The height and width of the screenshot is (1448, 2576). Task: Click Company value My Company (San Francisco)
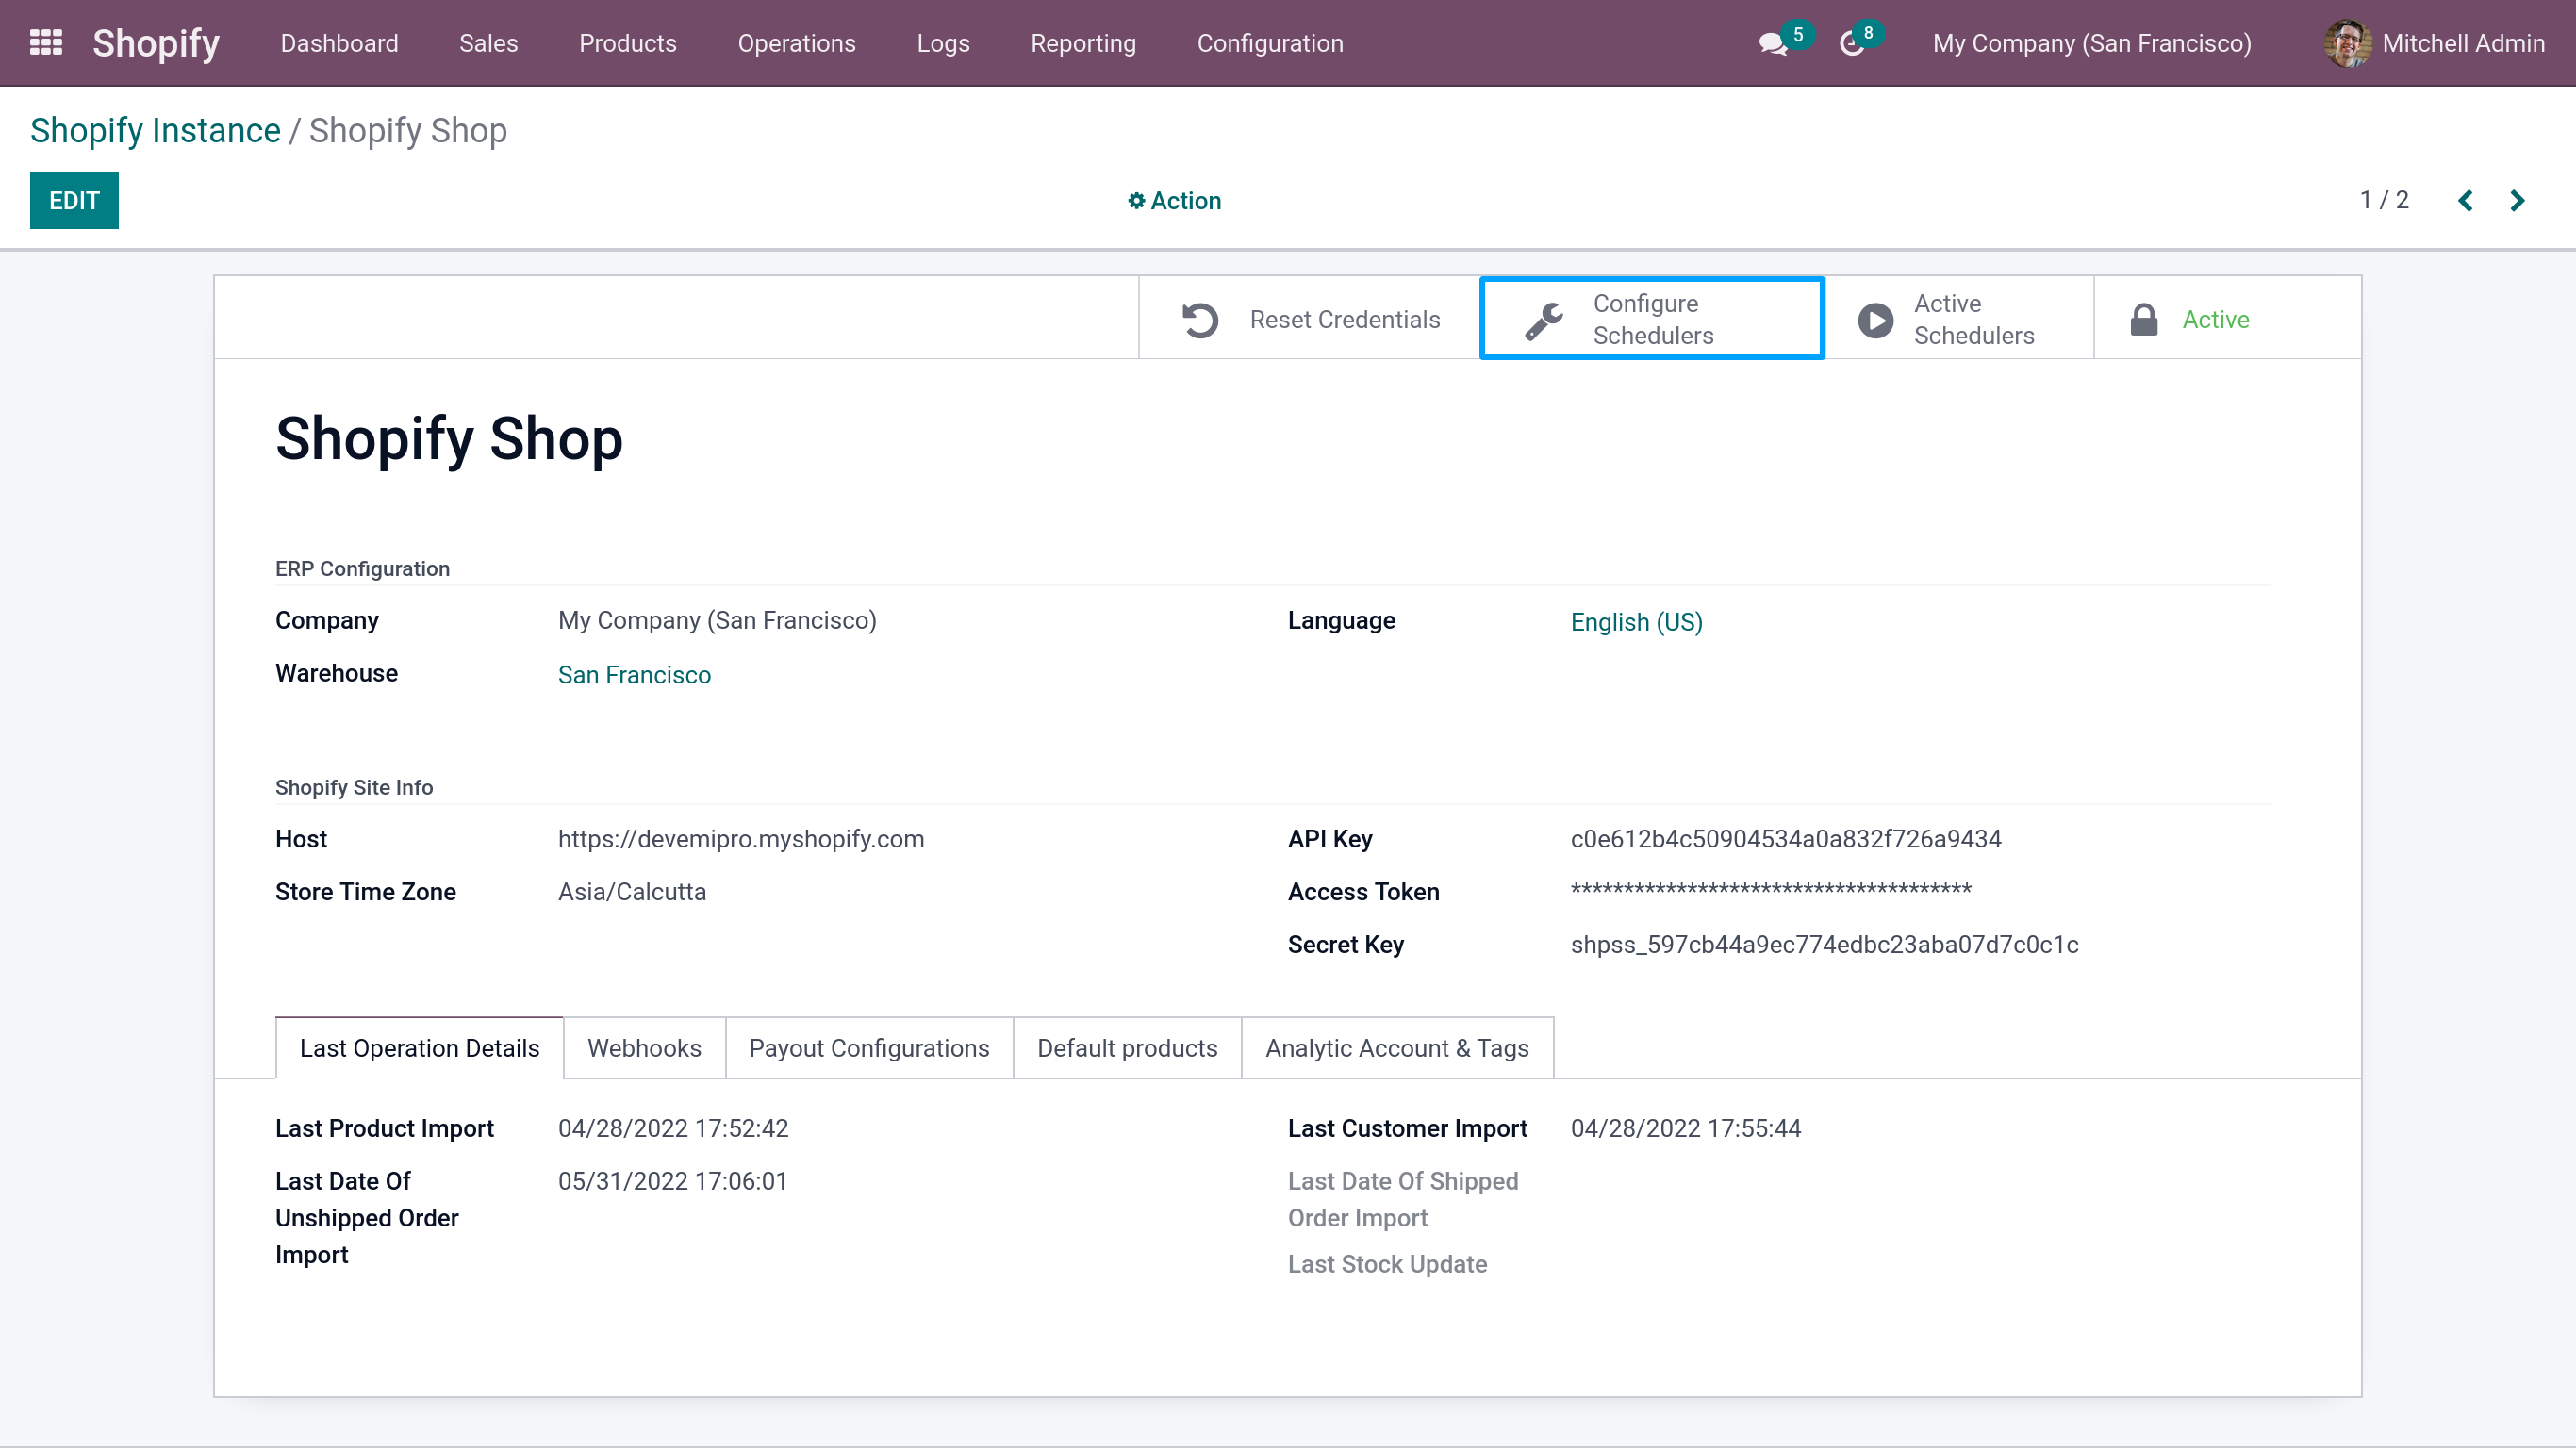717,620
